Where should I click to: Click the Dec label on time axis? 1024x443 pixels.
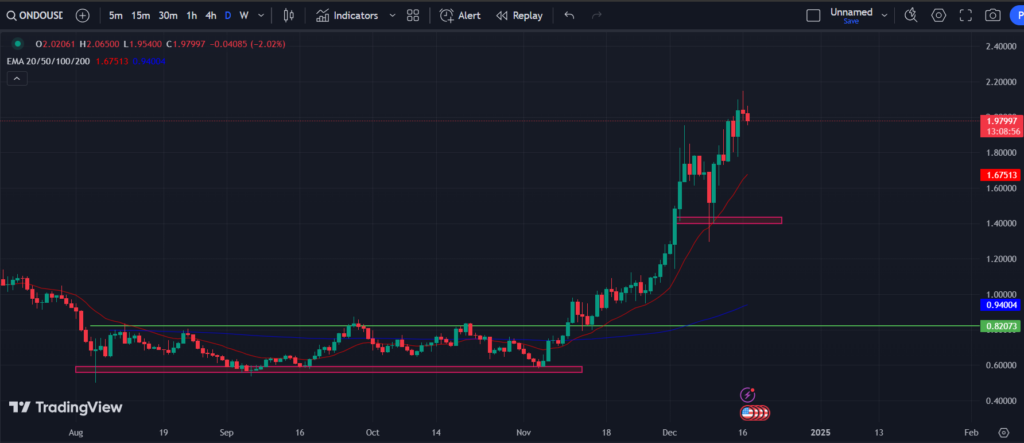click(x=671, y=432)
